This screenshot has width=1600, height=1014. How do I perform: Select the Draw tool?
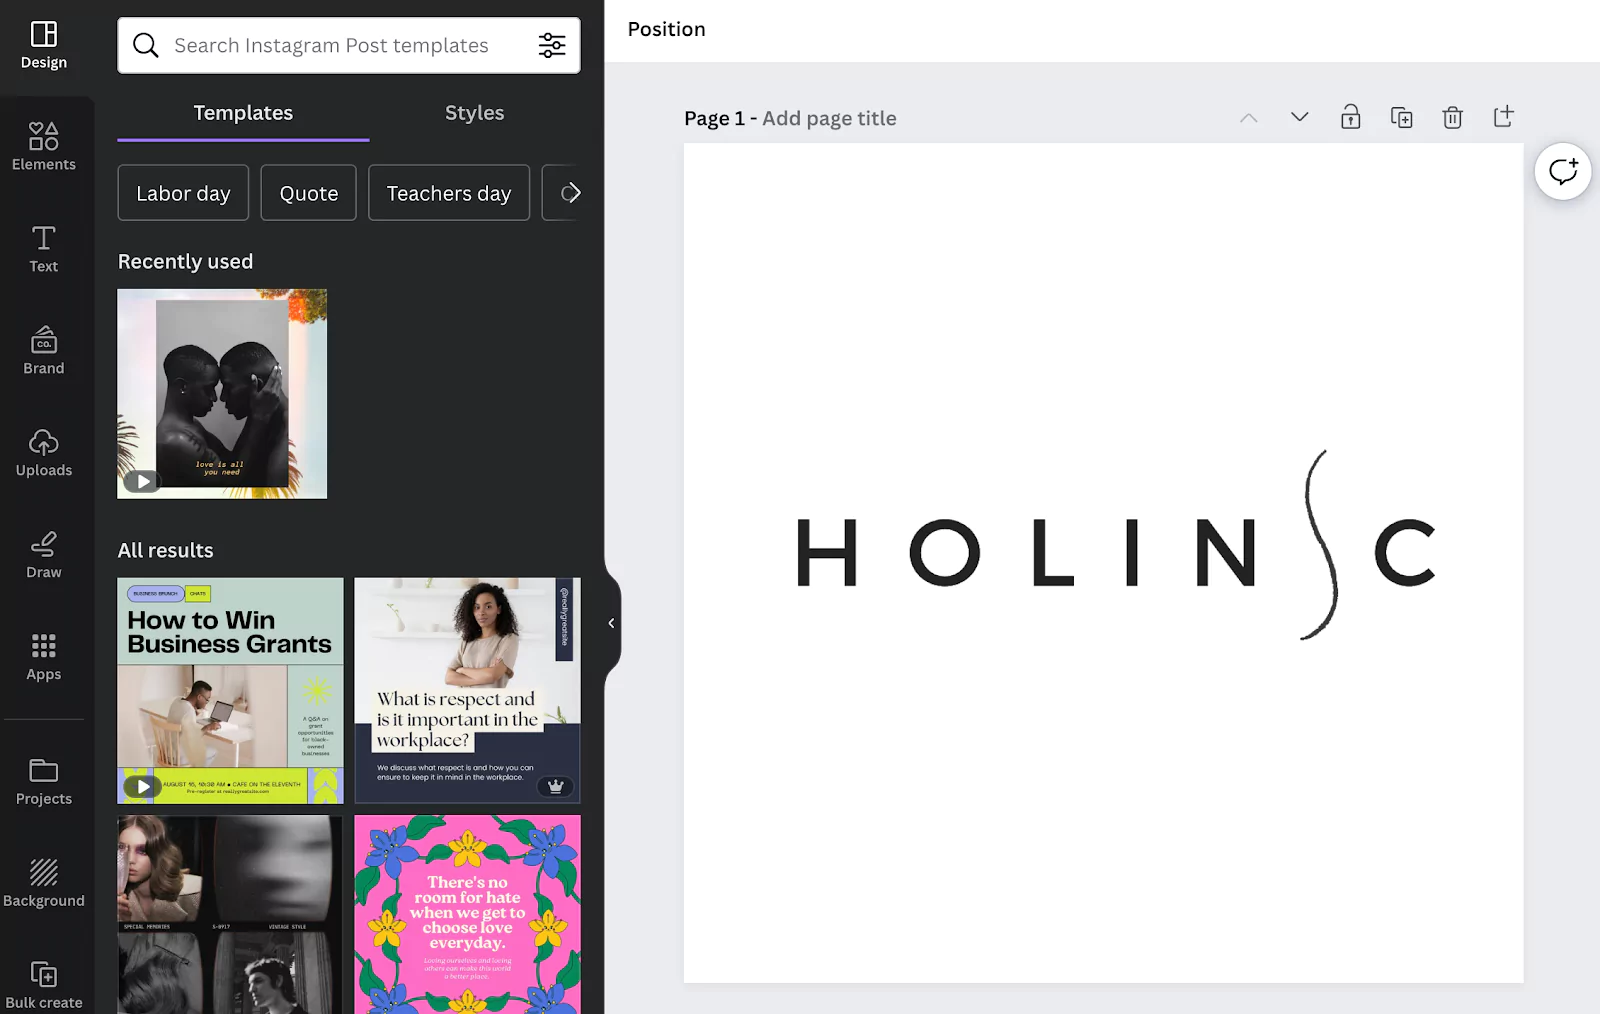[x=44, y=554]
